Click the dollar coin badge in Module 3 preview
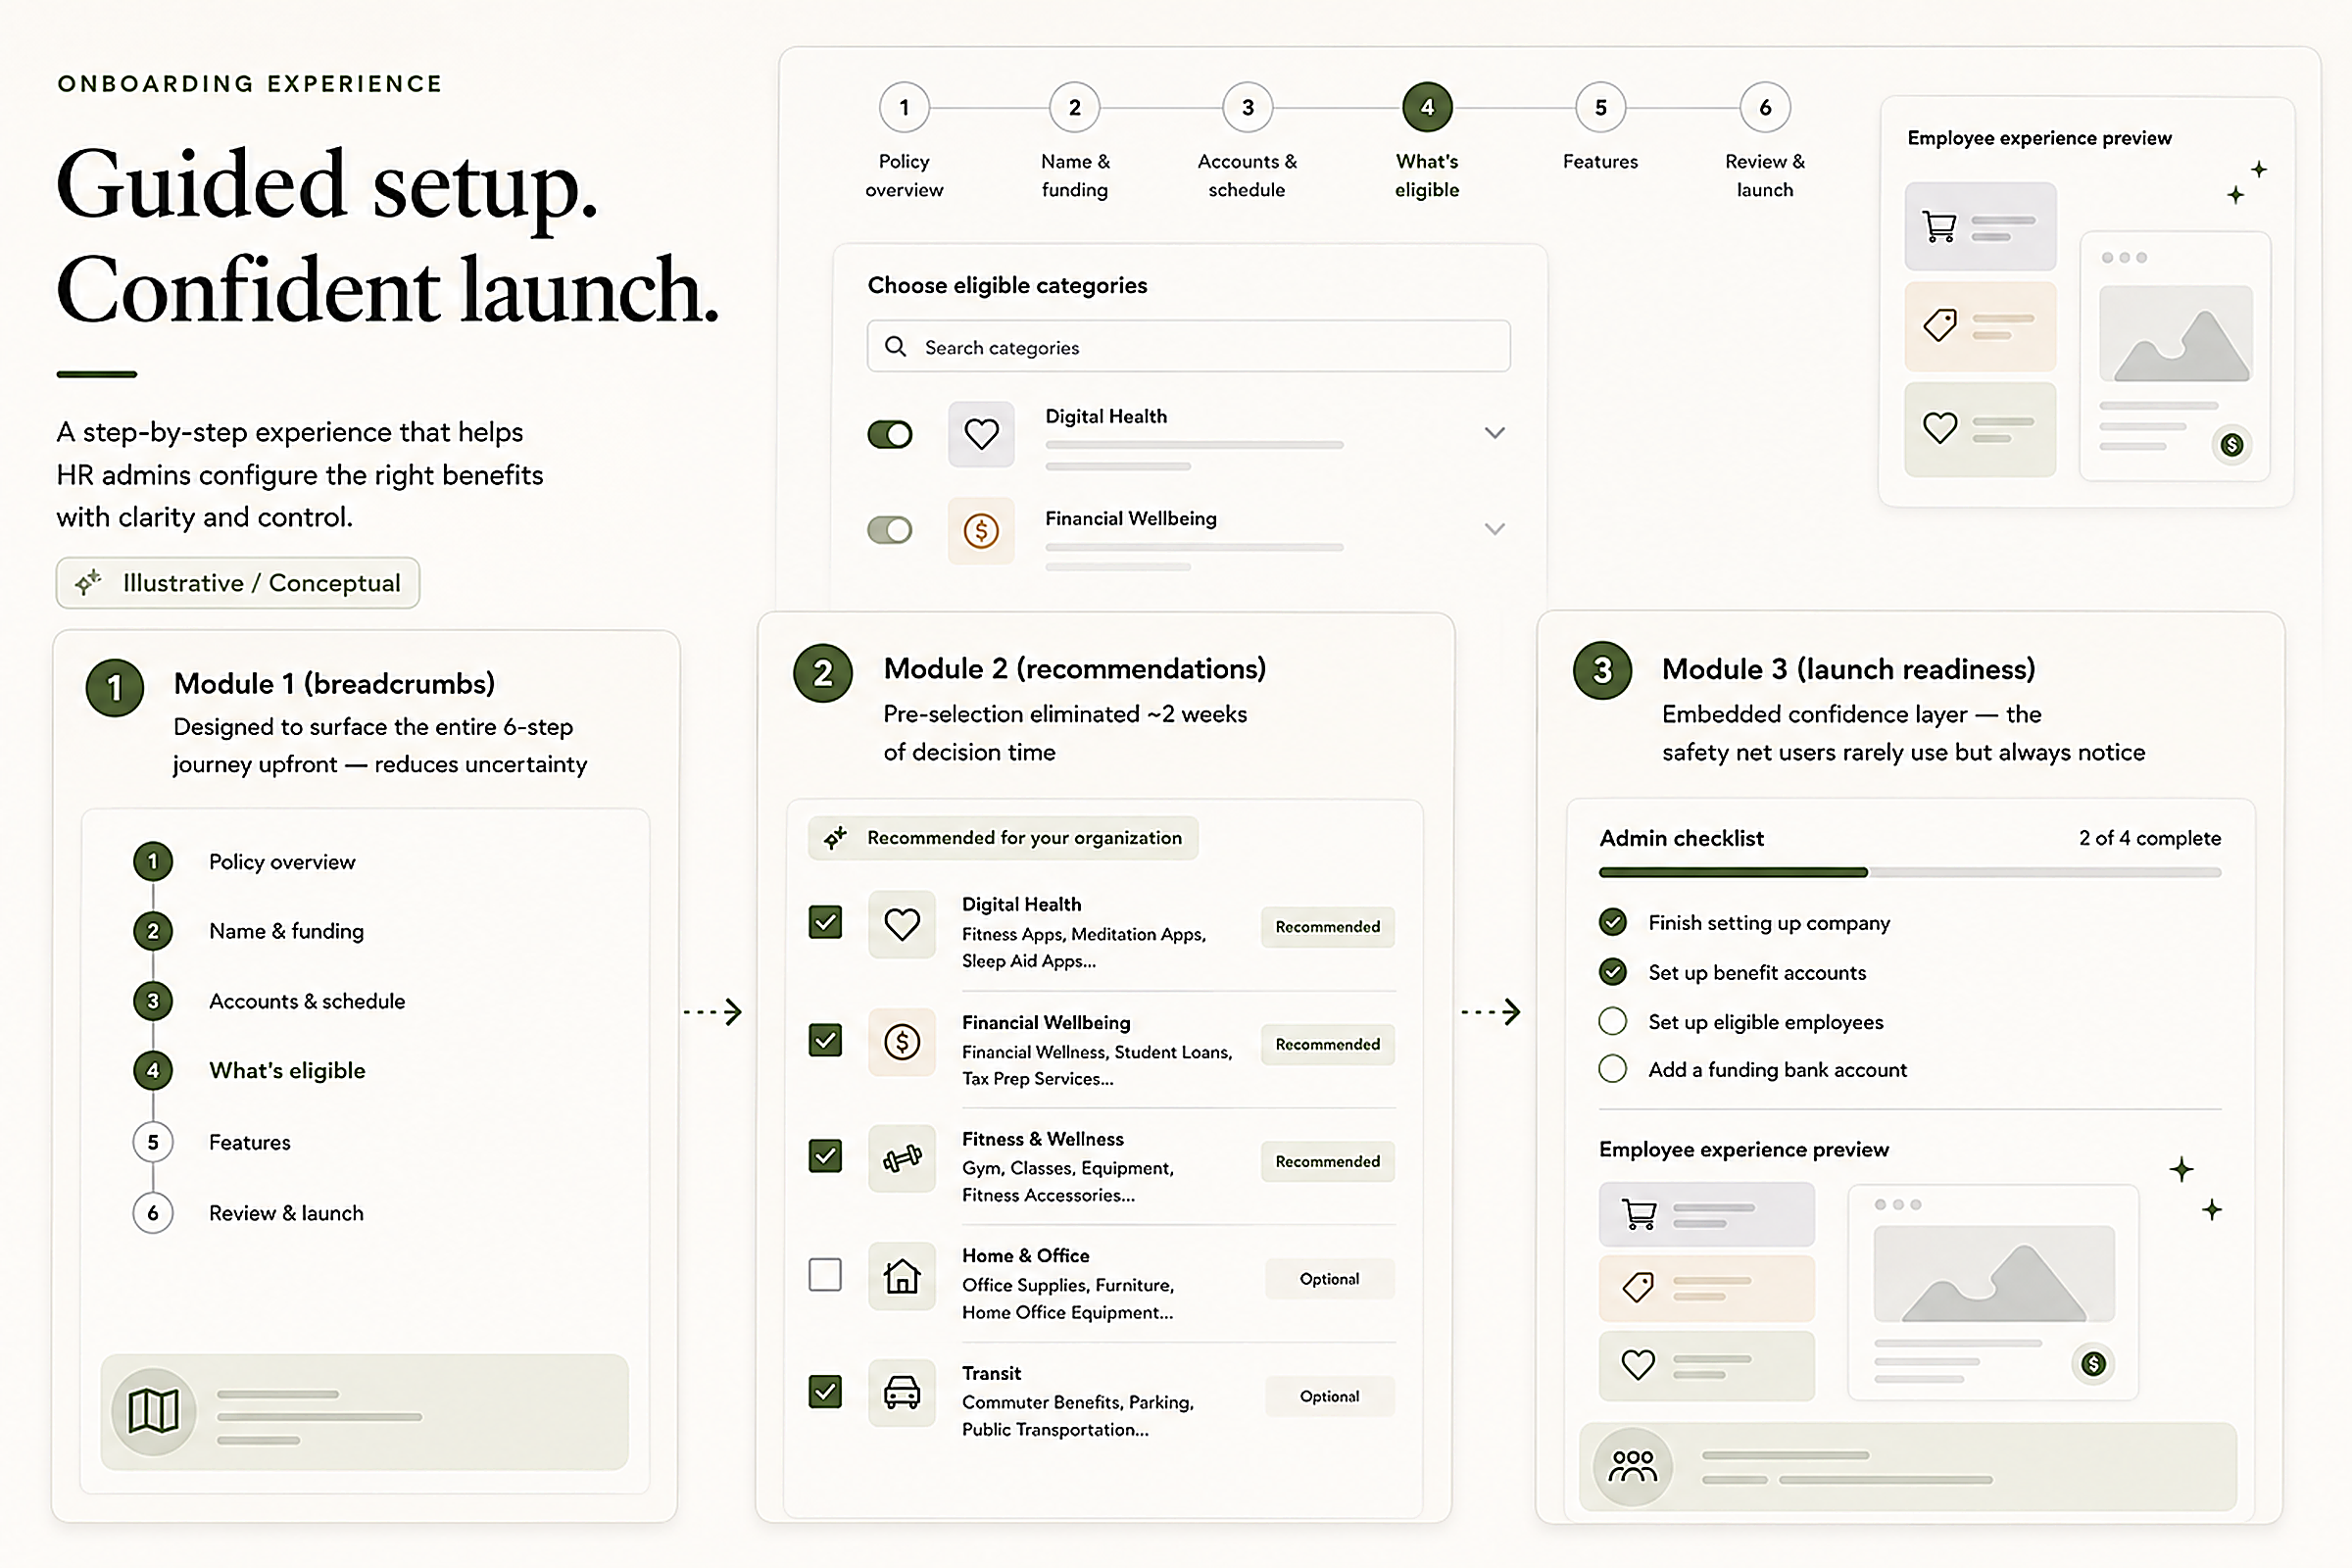 pos(2094,1363)
